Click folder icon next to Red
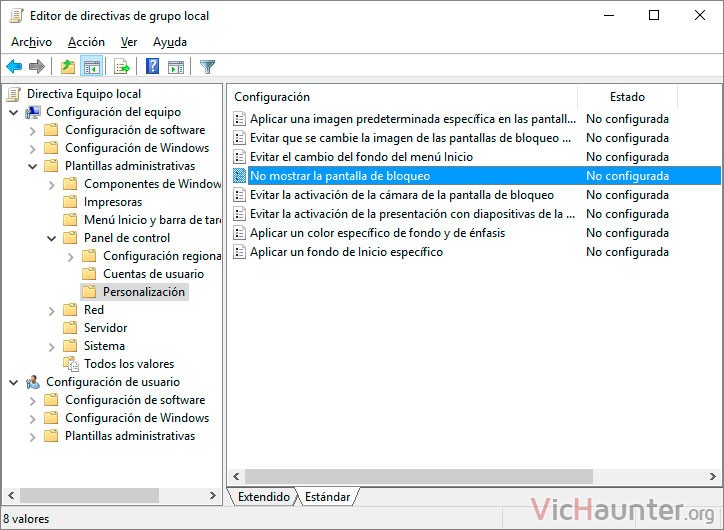The height and width of the screenshot is (530, 724). (x=70, y=310)
